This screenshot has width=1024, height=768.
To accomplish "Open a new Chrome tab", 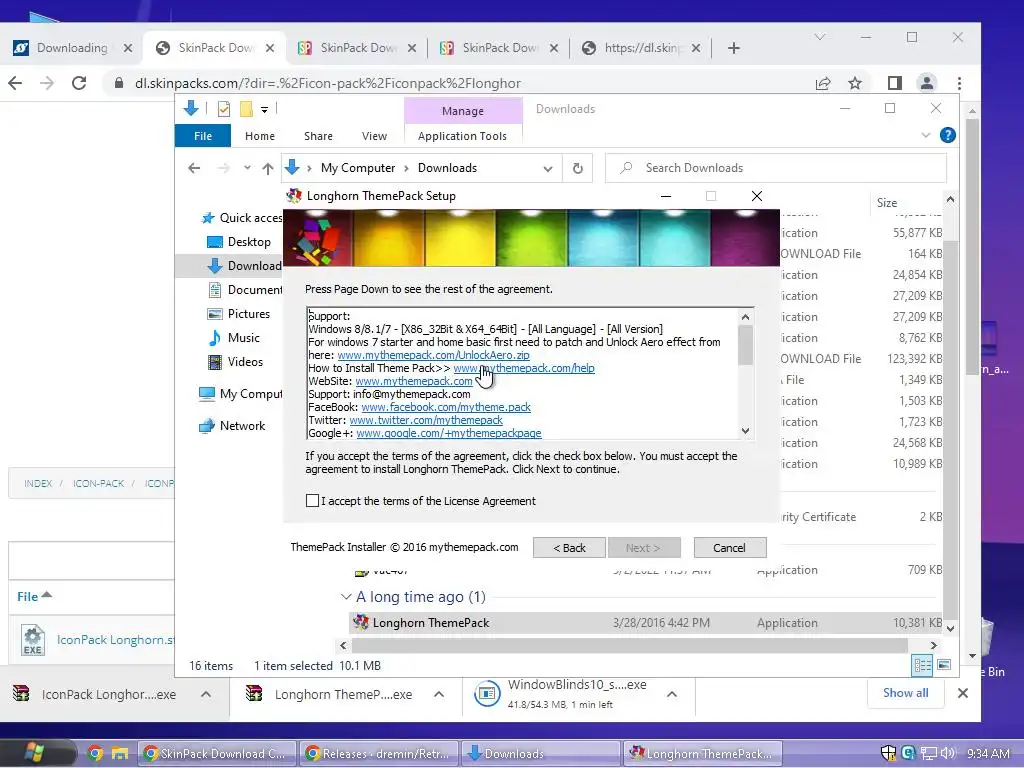I will point(733,48).
